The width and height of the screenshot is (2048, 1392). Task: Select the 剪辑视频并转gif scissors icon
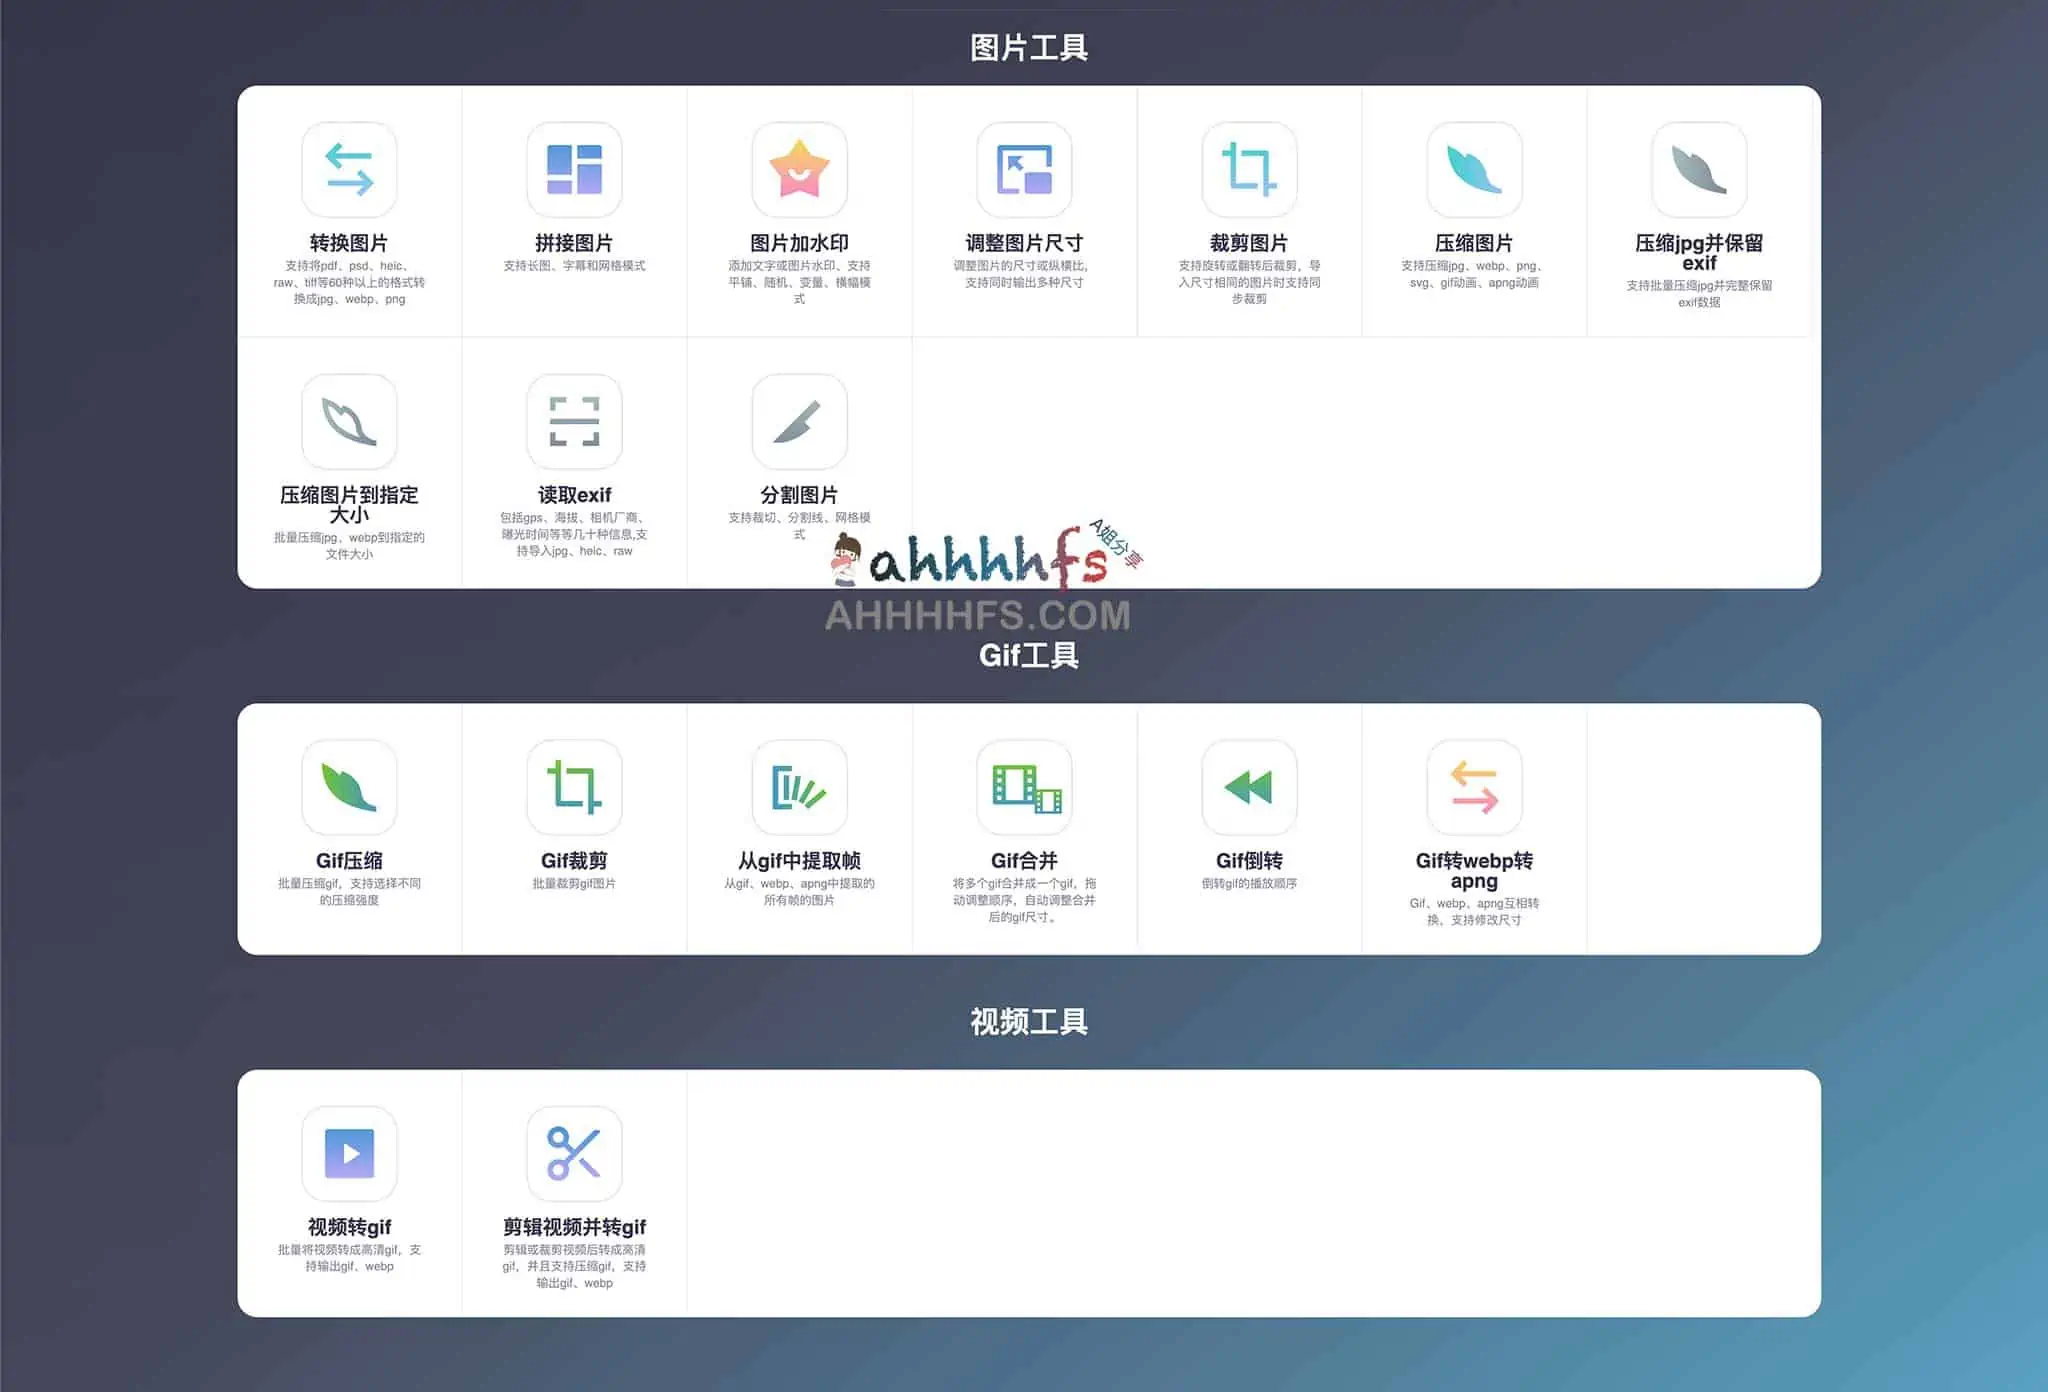click(574, 1155)
